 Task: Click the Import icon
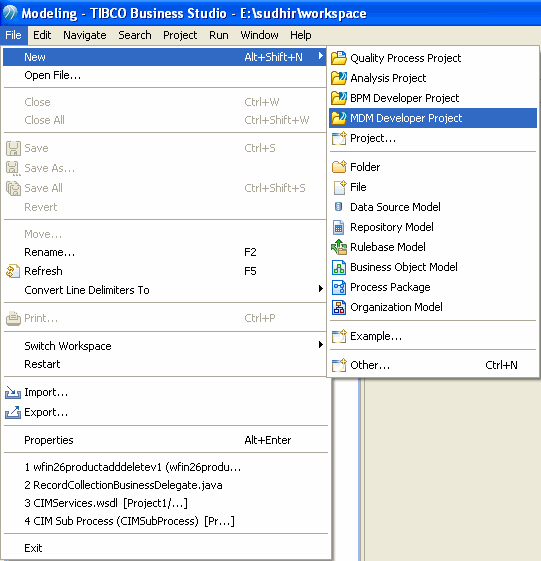pyautogui.click(x=13, y=392)
